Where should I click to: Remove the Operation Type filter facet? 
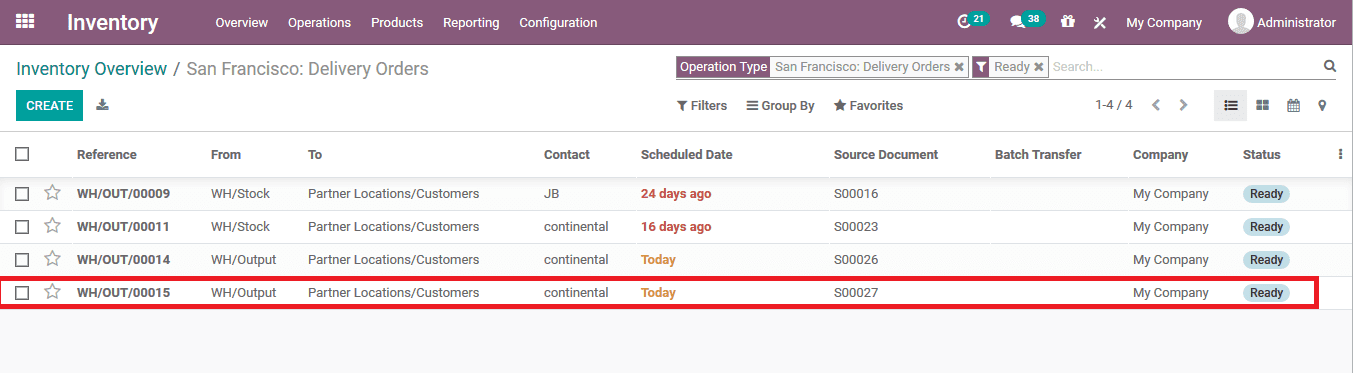pos(959,67)
